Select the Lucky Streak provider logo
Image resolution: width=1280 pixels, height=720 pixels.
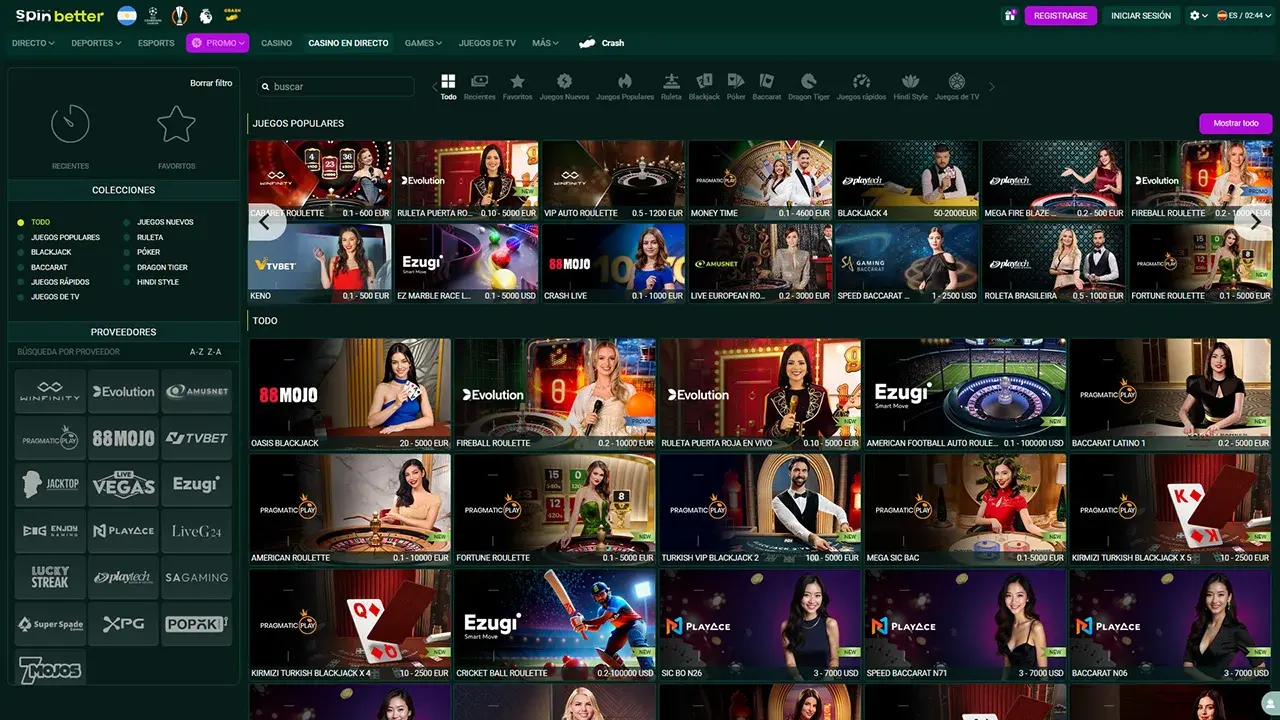coord(50,577)
